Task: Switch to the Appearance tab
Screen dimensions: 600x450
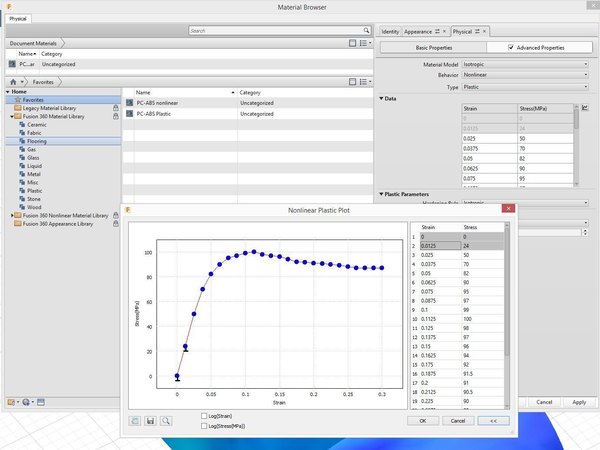Action: tap(418, 32)
